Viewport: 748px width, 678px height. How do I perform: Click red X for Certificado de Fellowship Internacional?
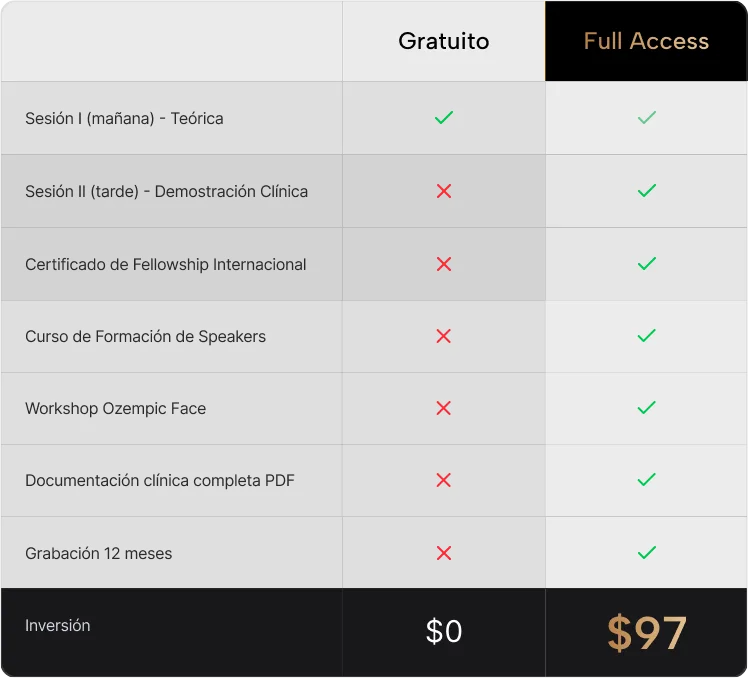click(444, 264)
